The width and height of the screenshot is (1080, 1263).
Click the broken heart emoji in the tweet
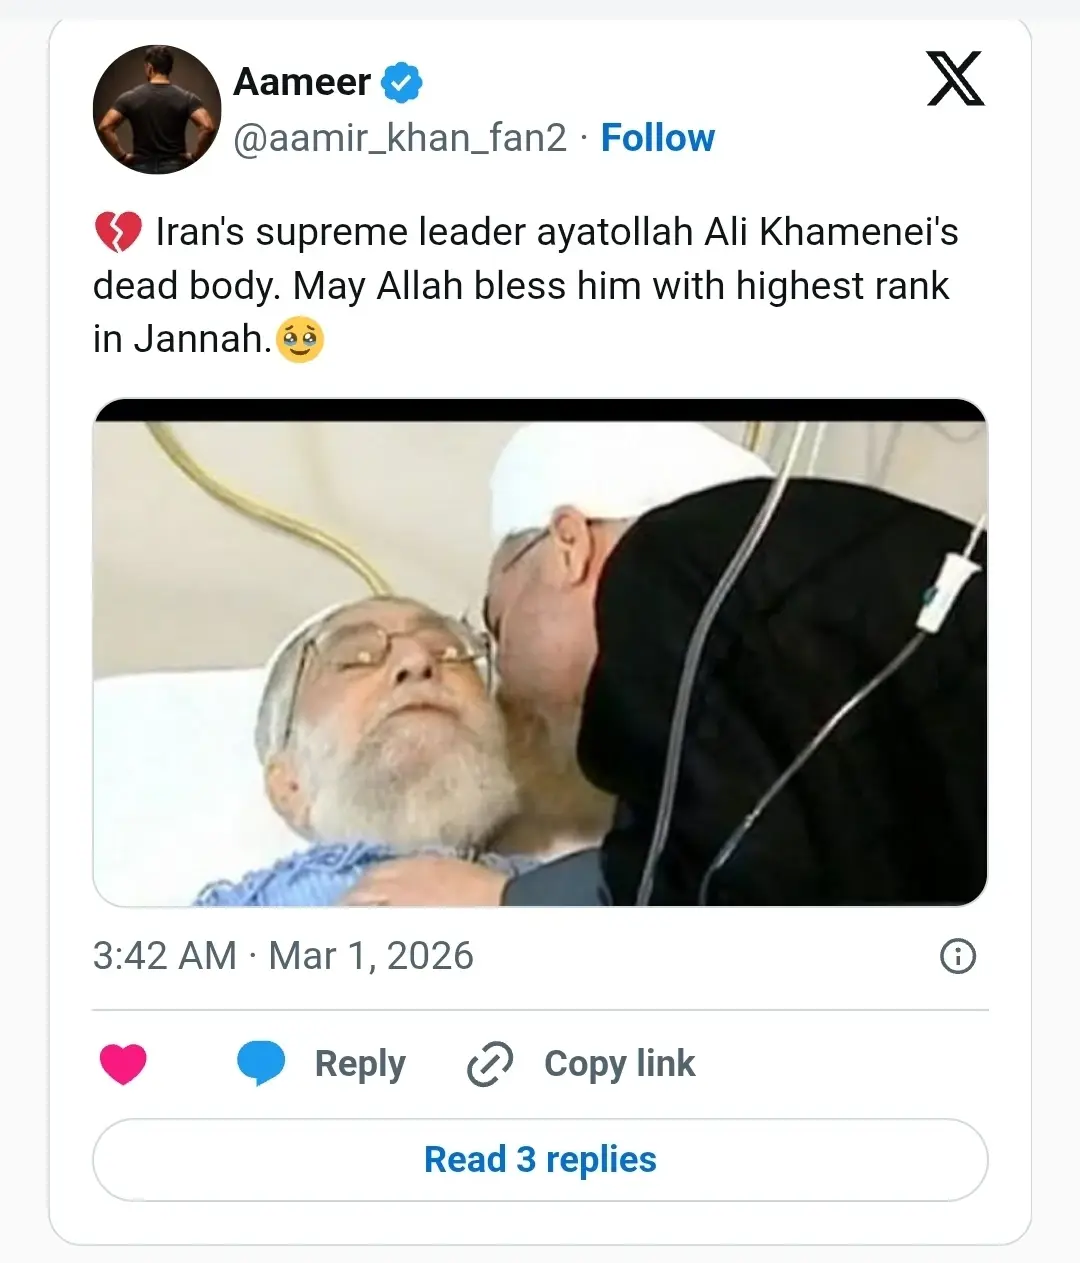coord(118,233)
